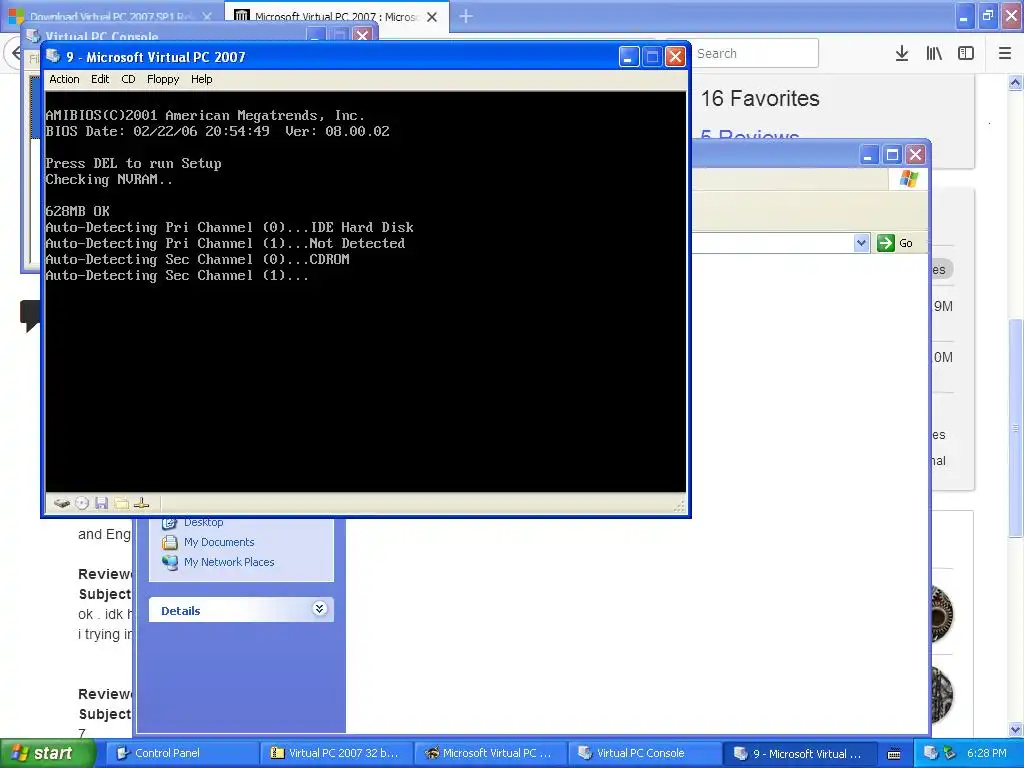The image size is (1024, 768).
Task: Maximize the Explorer window behind
Action: 892,155
